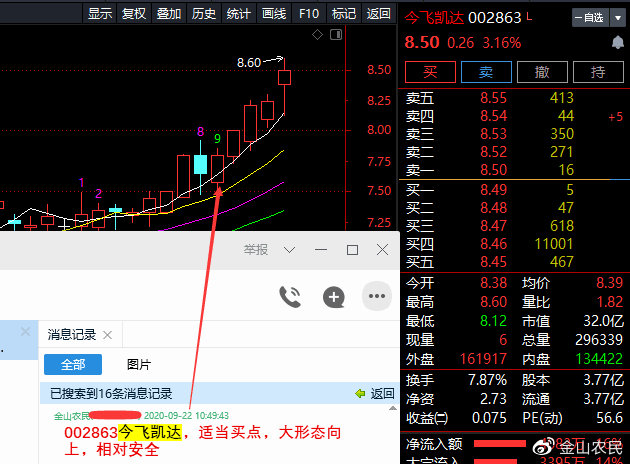Click the red 买 buy button
This screenshot has height=464, width=630.
coord(430,72)
